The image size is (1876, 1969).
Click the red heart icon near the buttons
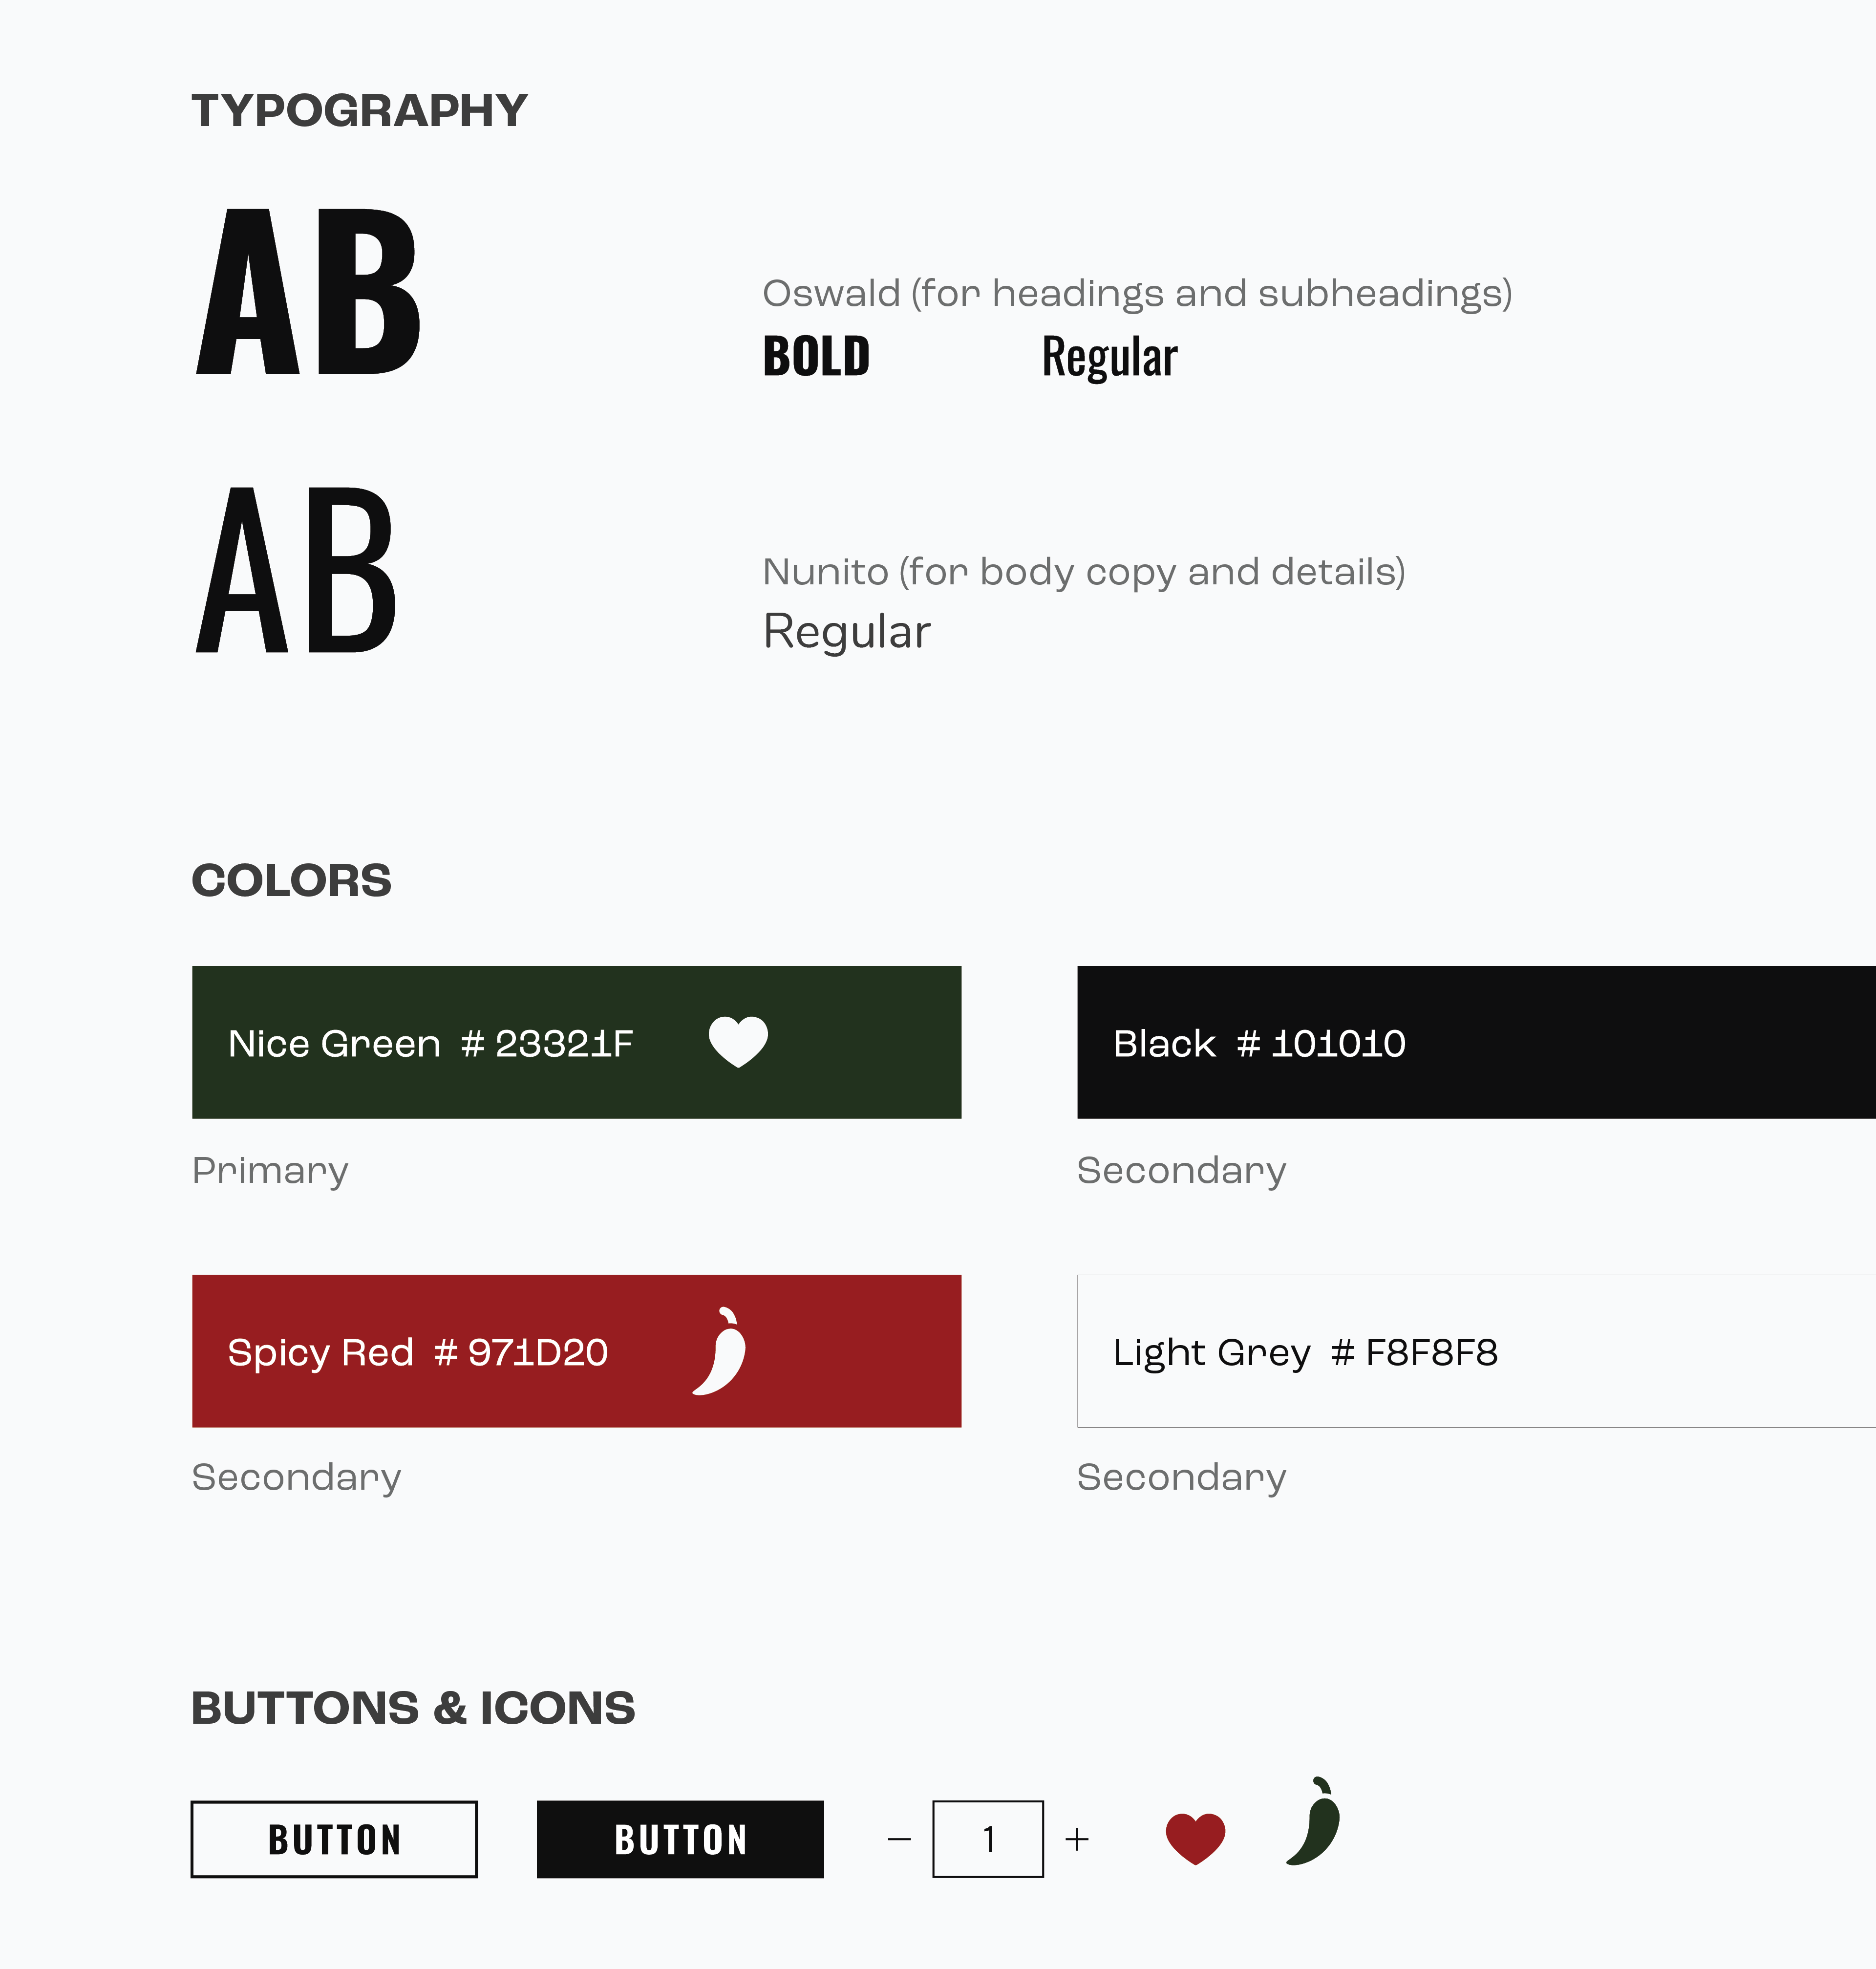coord(1195,1838)
